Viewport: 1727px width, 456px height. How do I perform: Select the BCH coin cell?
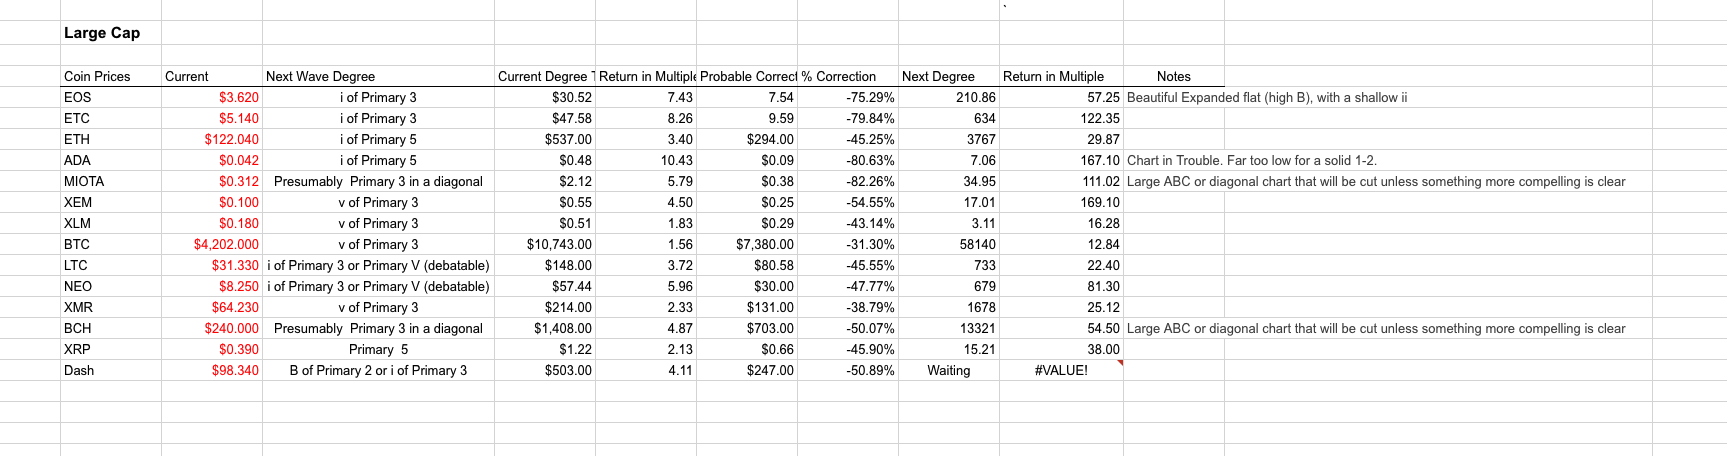pyautogui.click(x=111, y=328)
